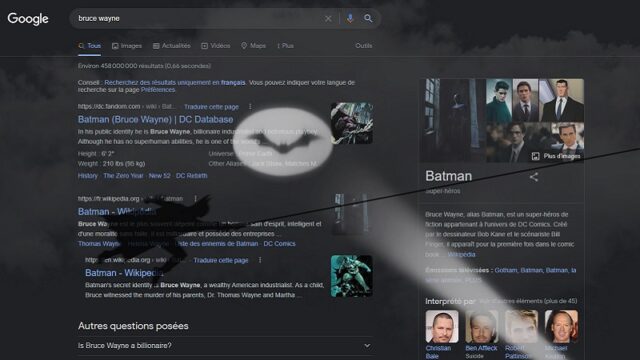
Task: Clear the search box with X icon
Action: click(x=328, y=18)
